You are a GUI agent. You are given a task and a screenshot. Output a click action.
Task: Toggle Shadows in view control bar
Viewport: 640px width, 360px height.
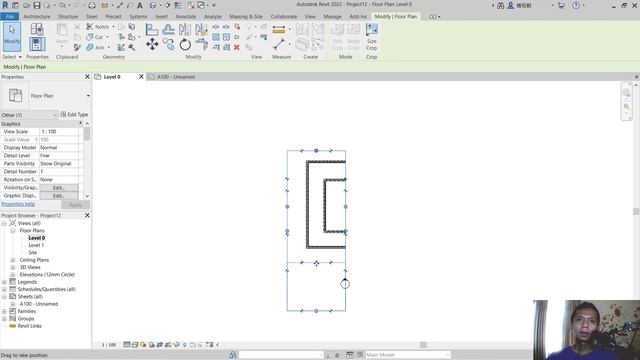click(152, 345)
